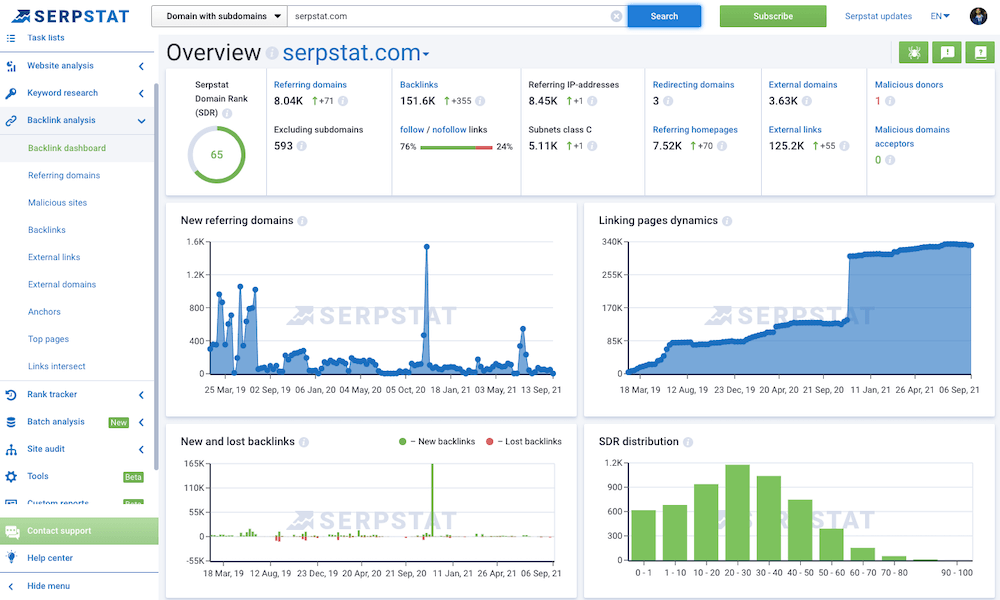Click info icon next to Linking pages dynamics

point(727,221)
